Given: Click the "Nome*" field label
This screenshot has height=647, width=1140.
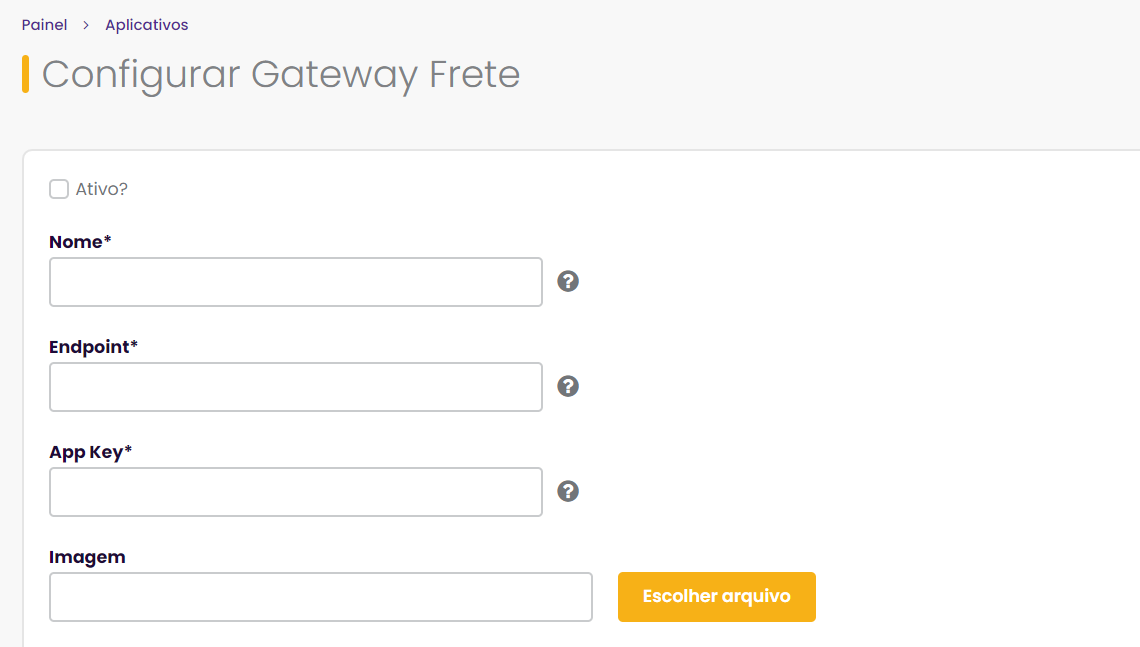Looking at the screenshot, I should [80, 242].
